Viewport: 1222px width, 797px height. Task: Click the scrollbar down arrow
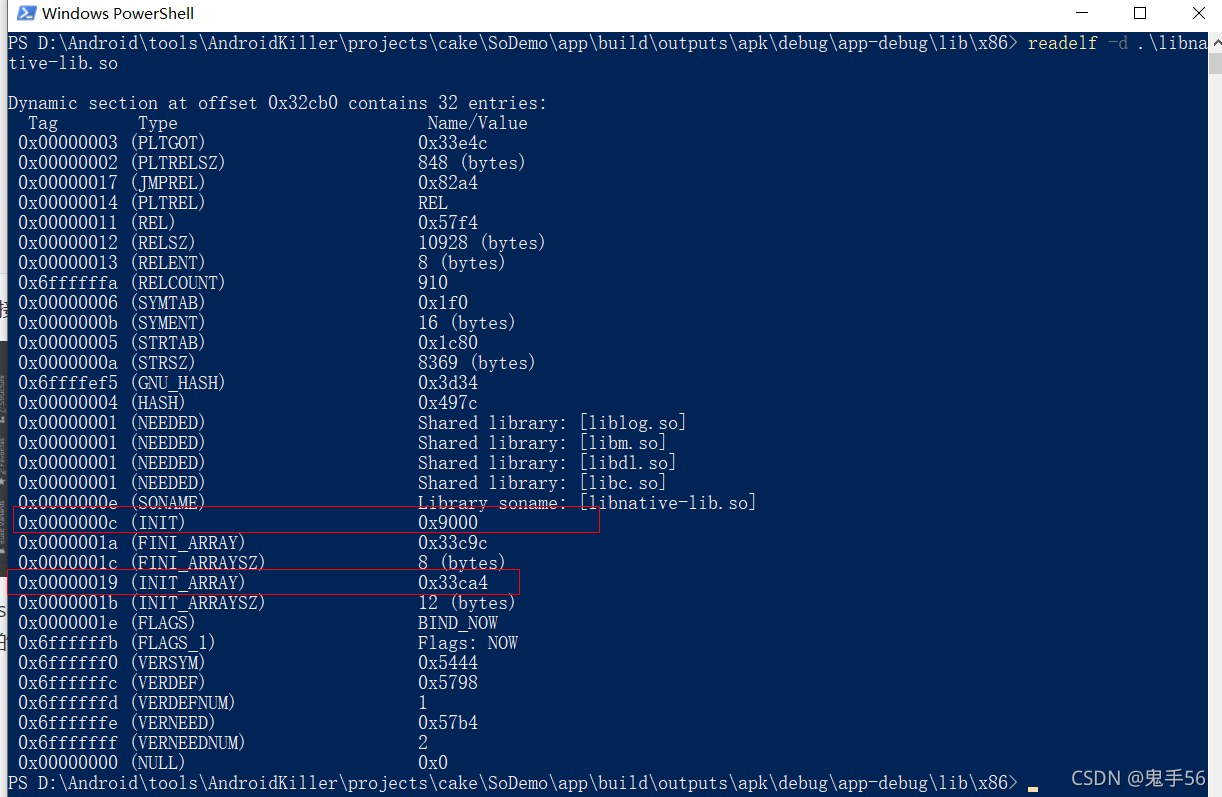point(1214,788)
